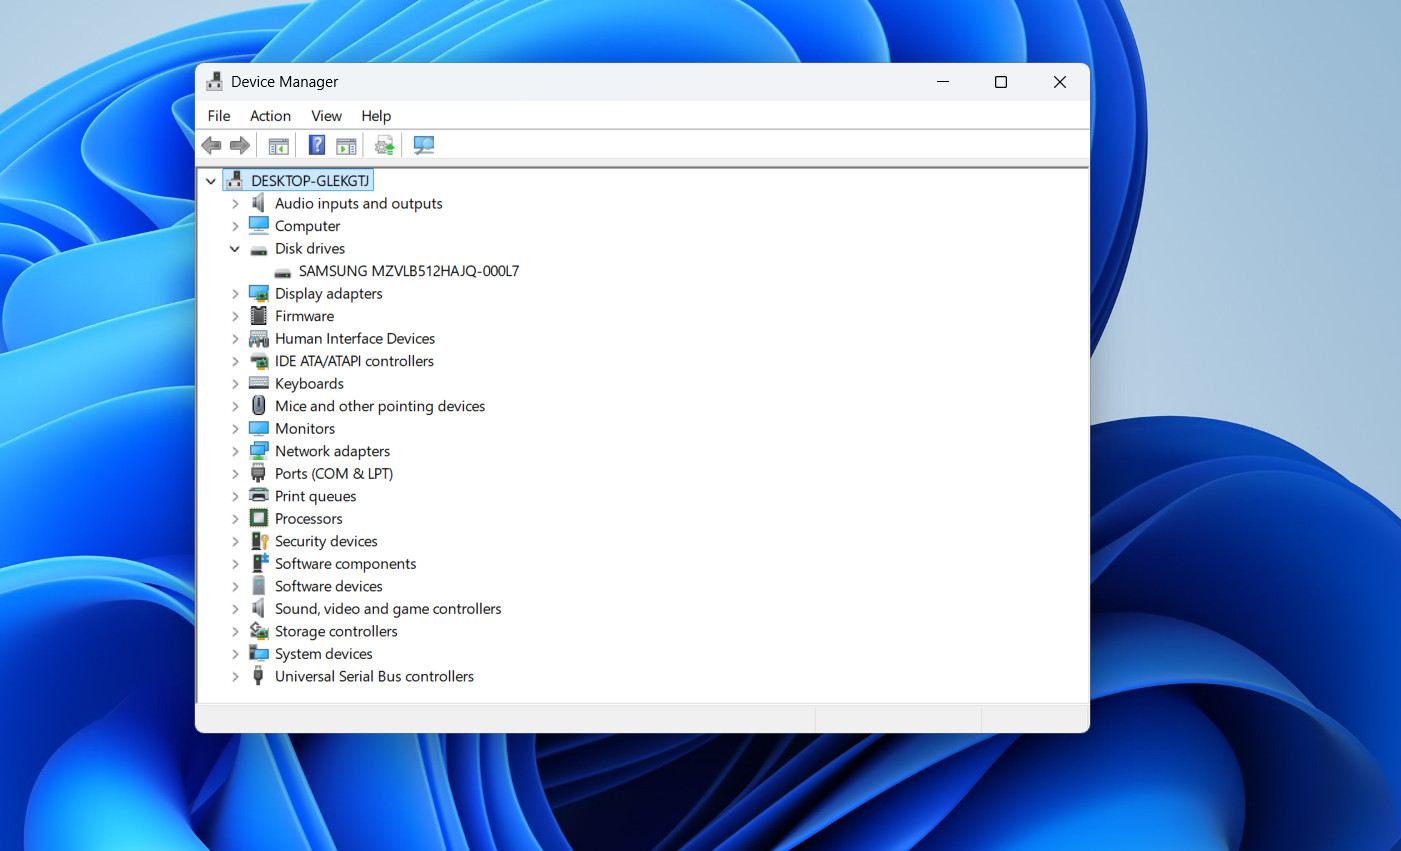Select Sound, video and game controllers

point(388,609)
